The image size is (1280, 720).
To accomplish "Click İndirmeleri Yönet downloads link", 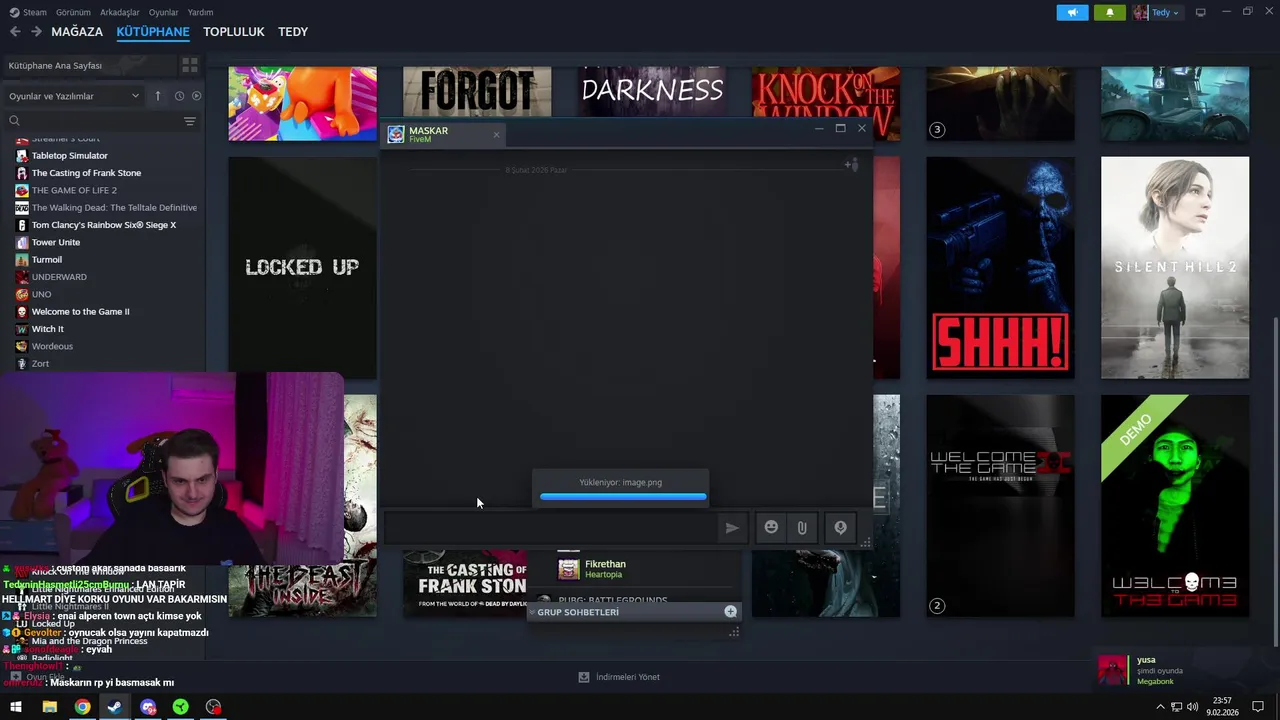I will 619,677.
